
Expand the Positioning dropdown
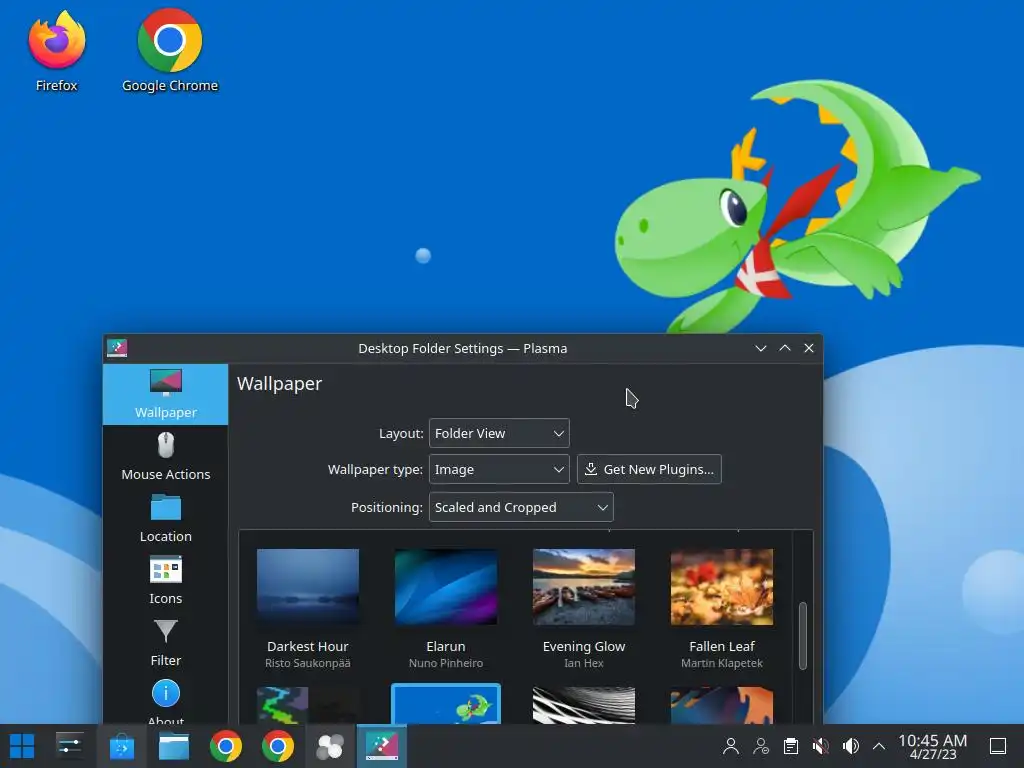tap(520, 507)
